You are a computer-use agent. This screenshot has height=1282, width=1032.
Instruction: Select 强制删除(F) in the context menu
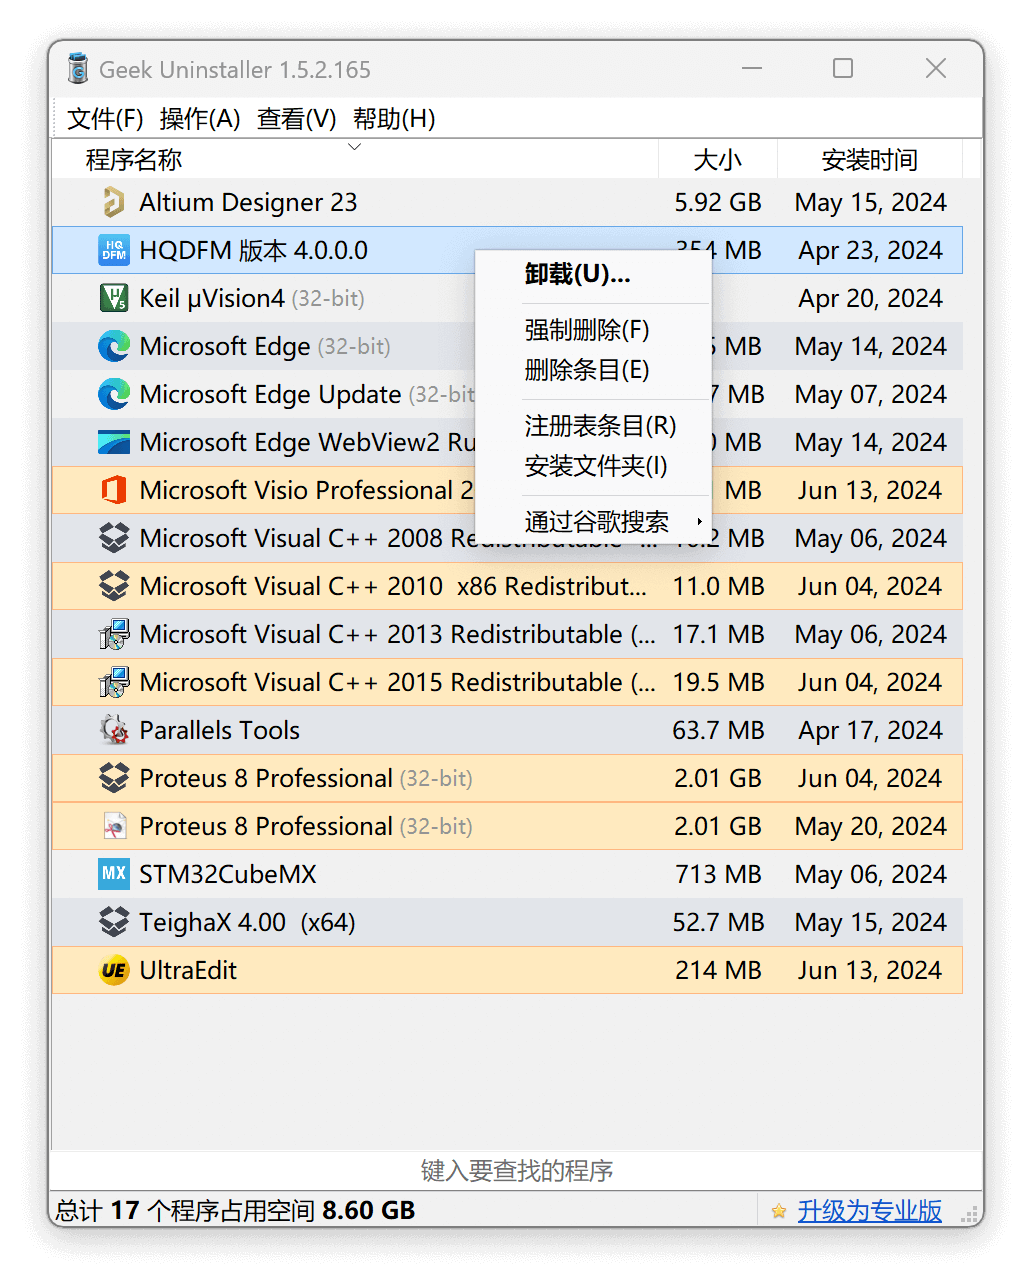(586, 330)
